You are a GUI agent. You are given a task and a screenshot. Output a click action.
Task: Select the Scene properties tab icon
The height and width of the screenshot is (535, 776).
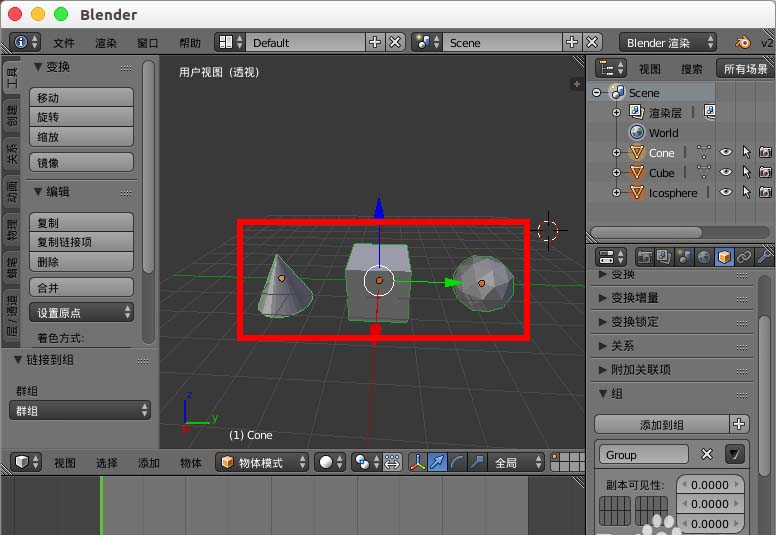pyautogui.click(x=684, y=257)
